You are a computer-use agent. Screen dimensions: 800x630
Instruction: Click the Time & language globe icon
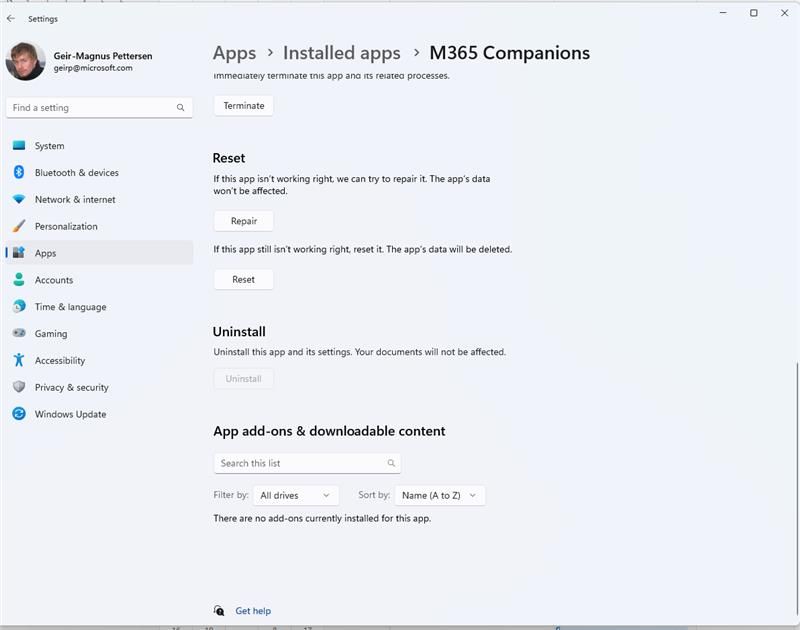tap(19, 306)
